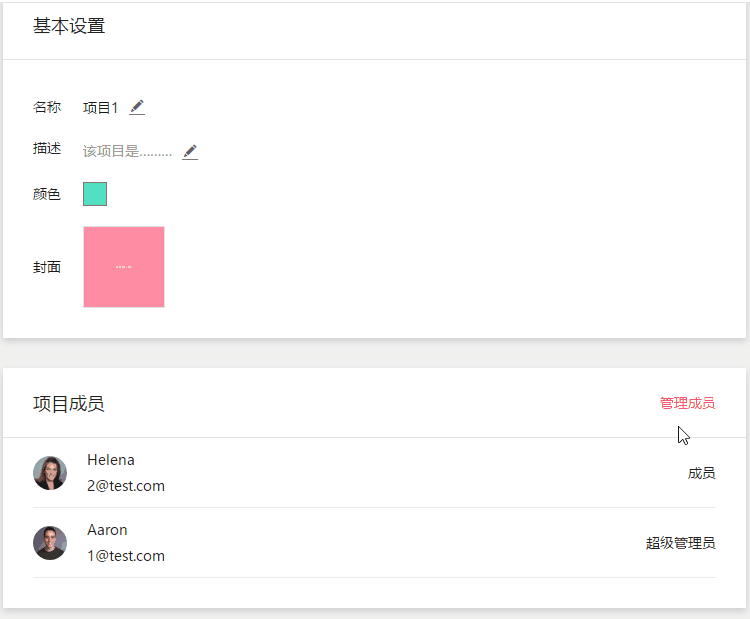Click Aaron's avatar photo
Screen dimensions: 750x619
point(50,543)
